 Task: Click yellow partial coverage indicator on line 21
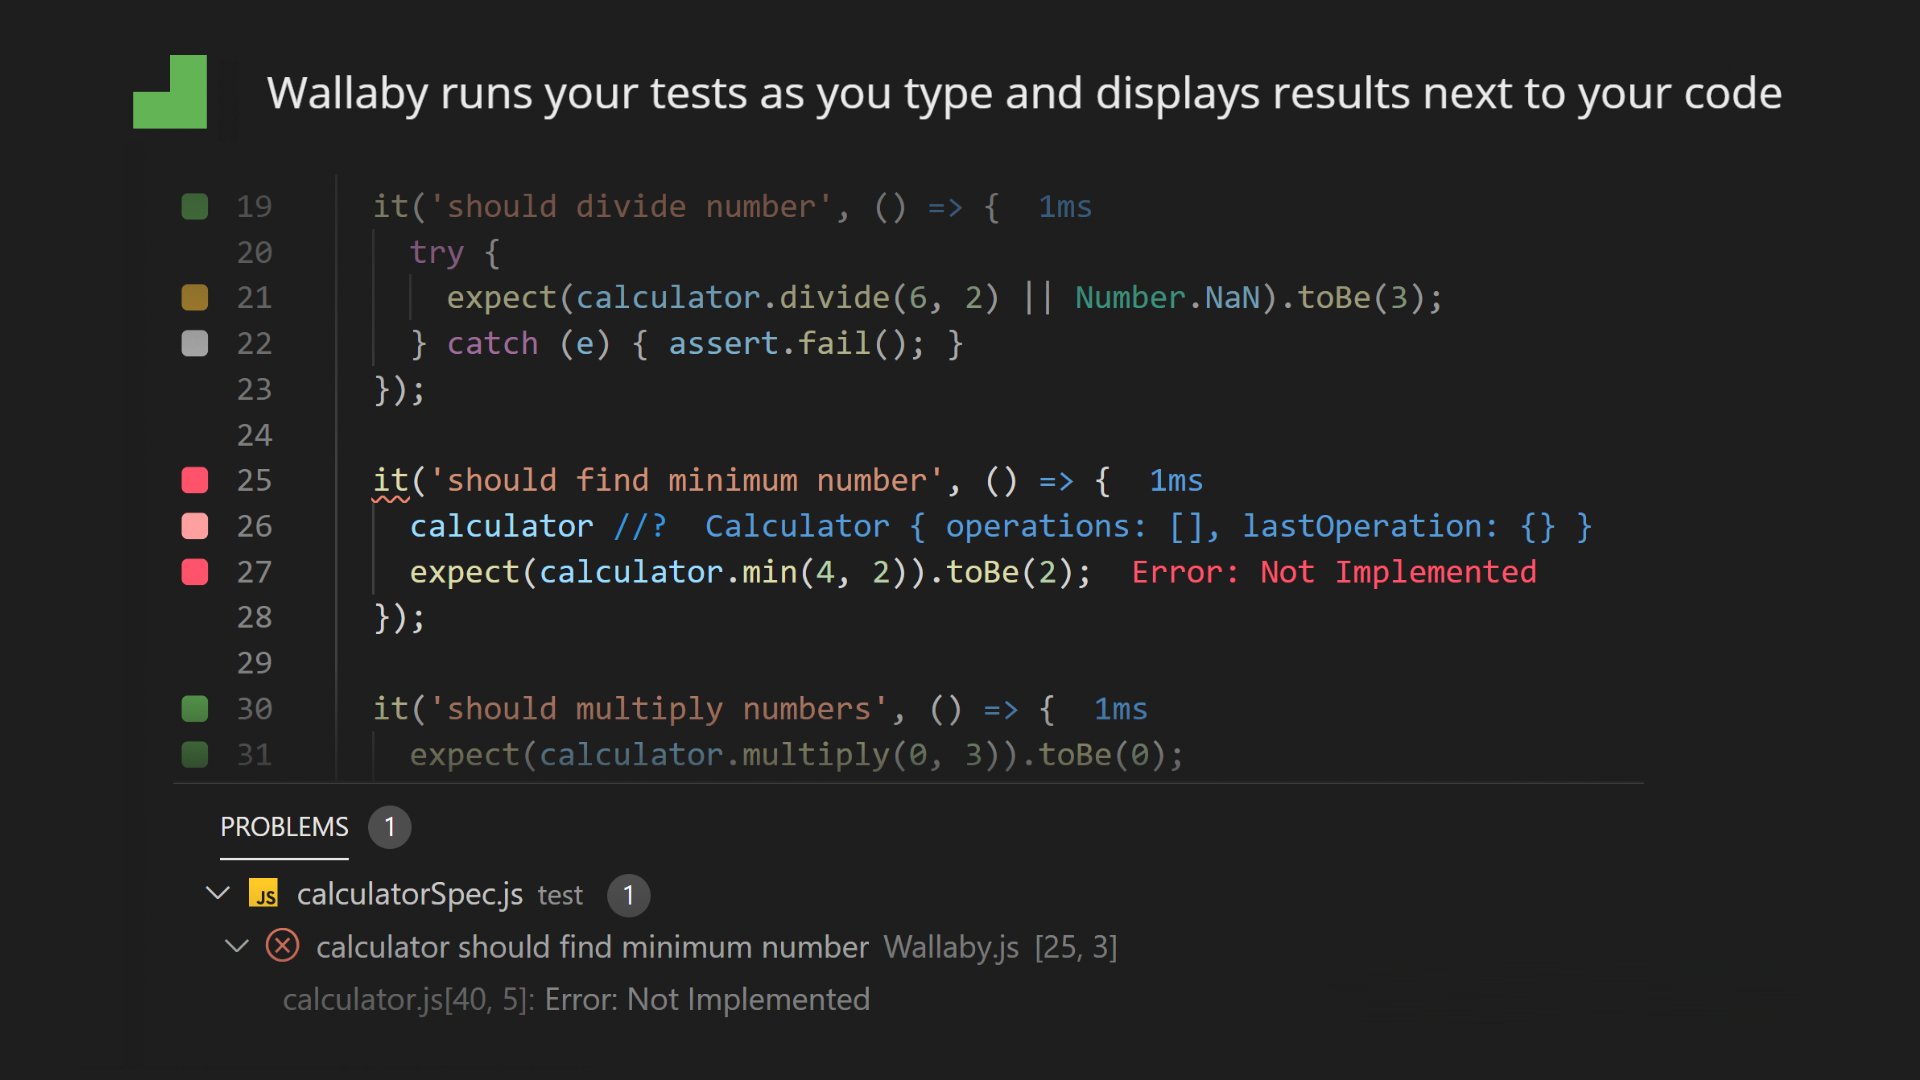point(195,298)
